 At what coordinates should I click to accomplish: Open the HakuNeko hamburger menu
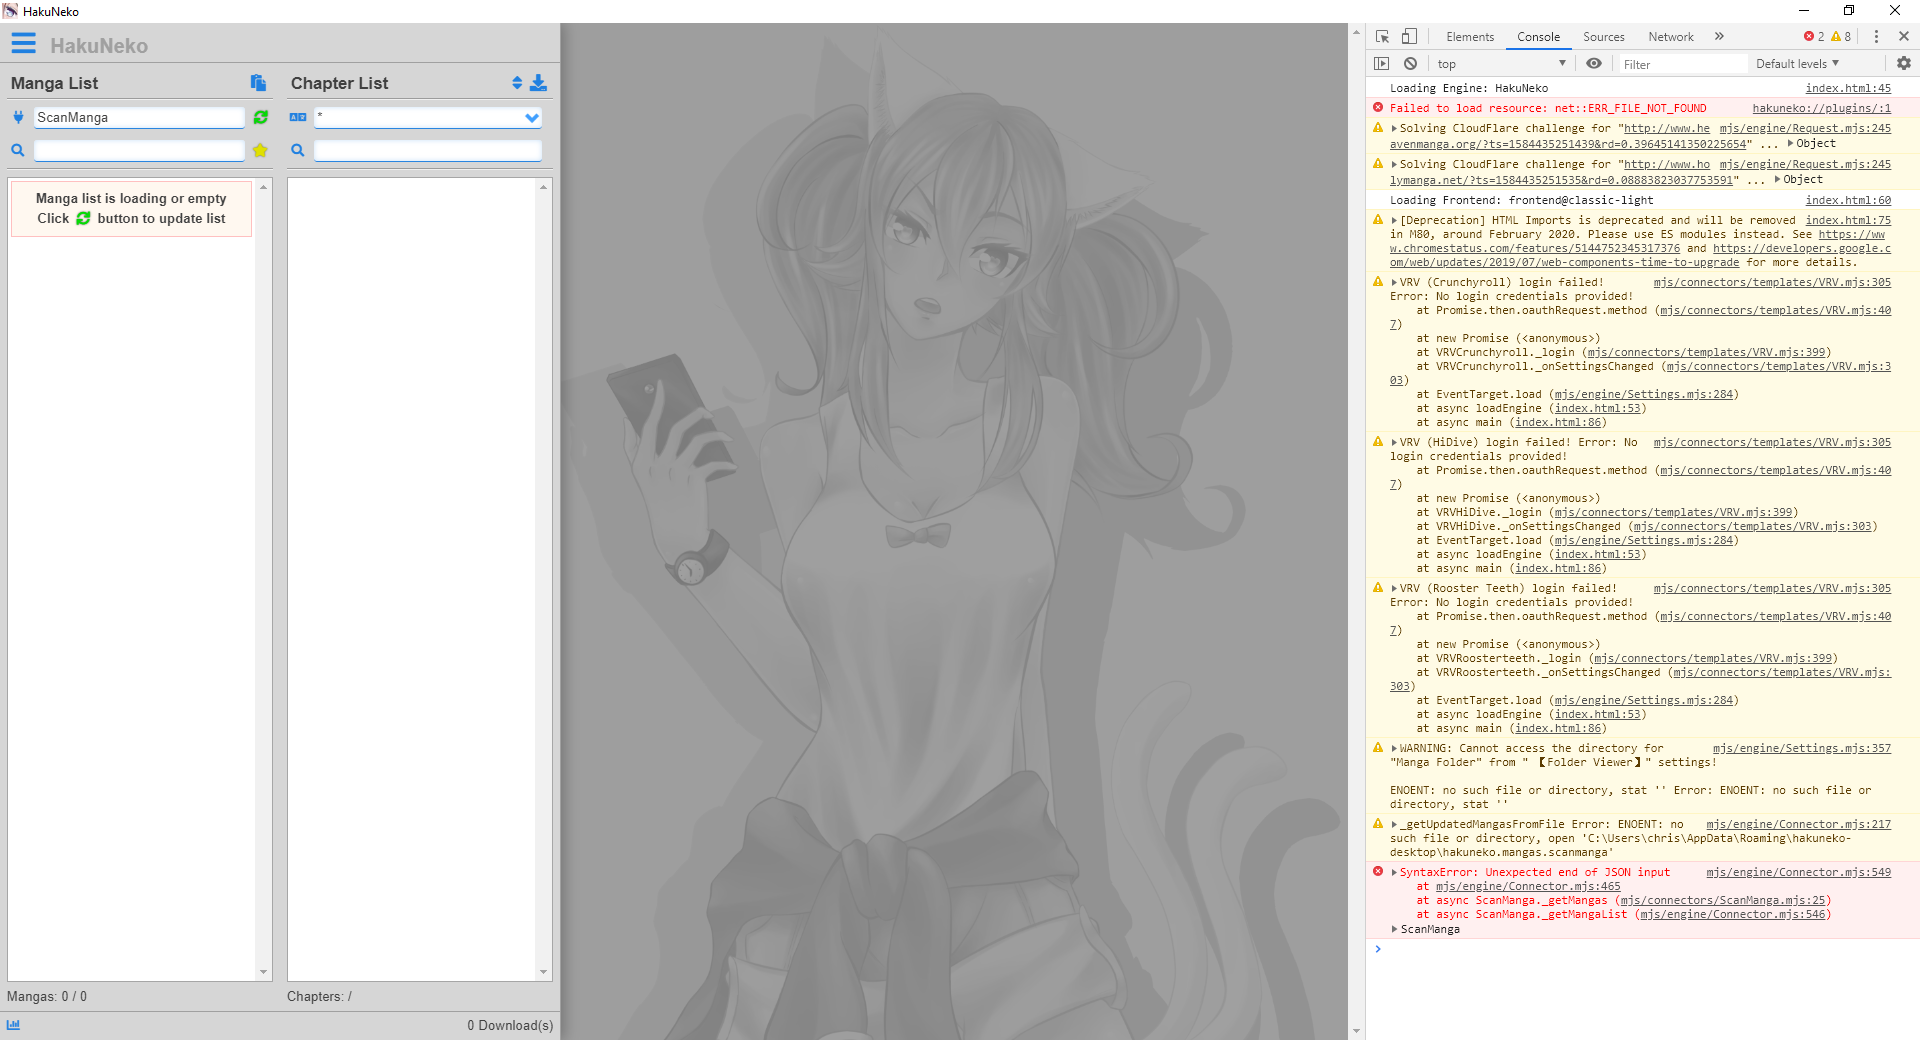click(x=23, y=43)
